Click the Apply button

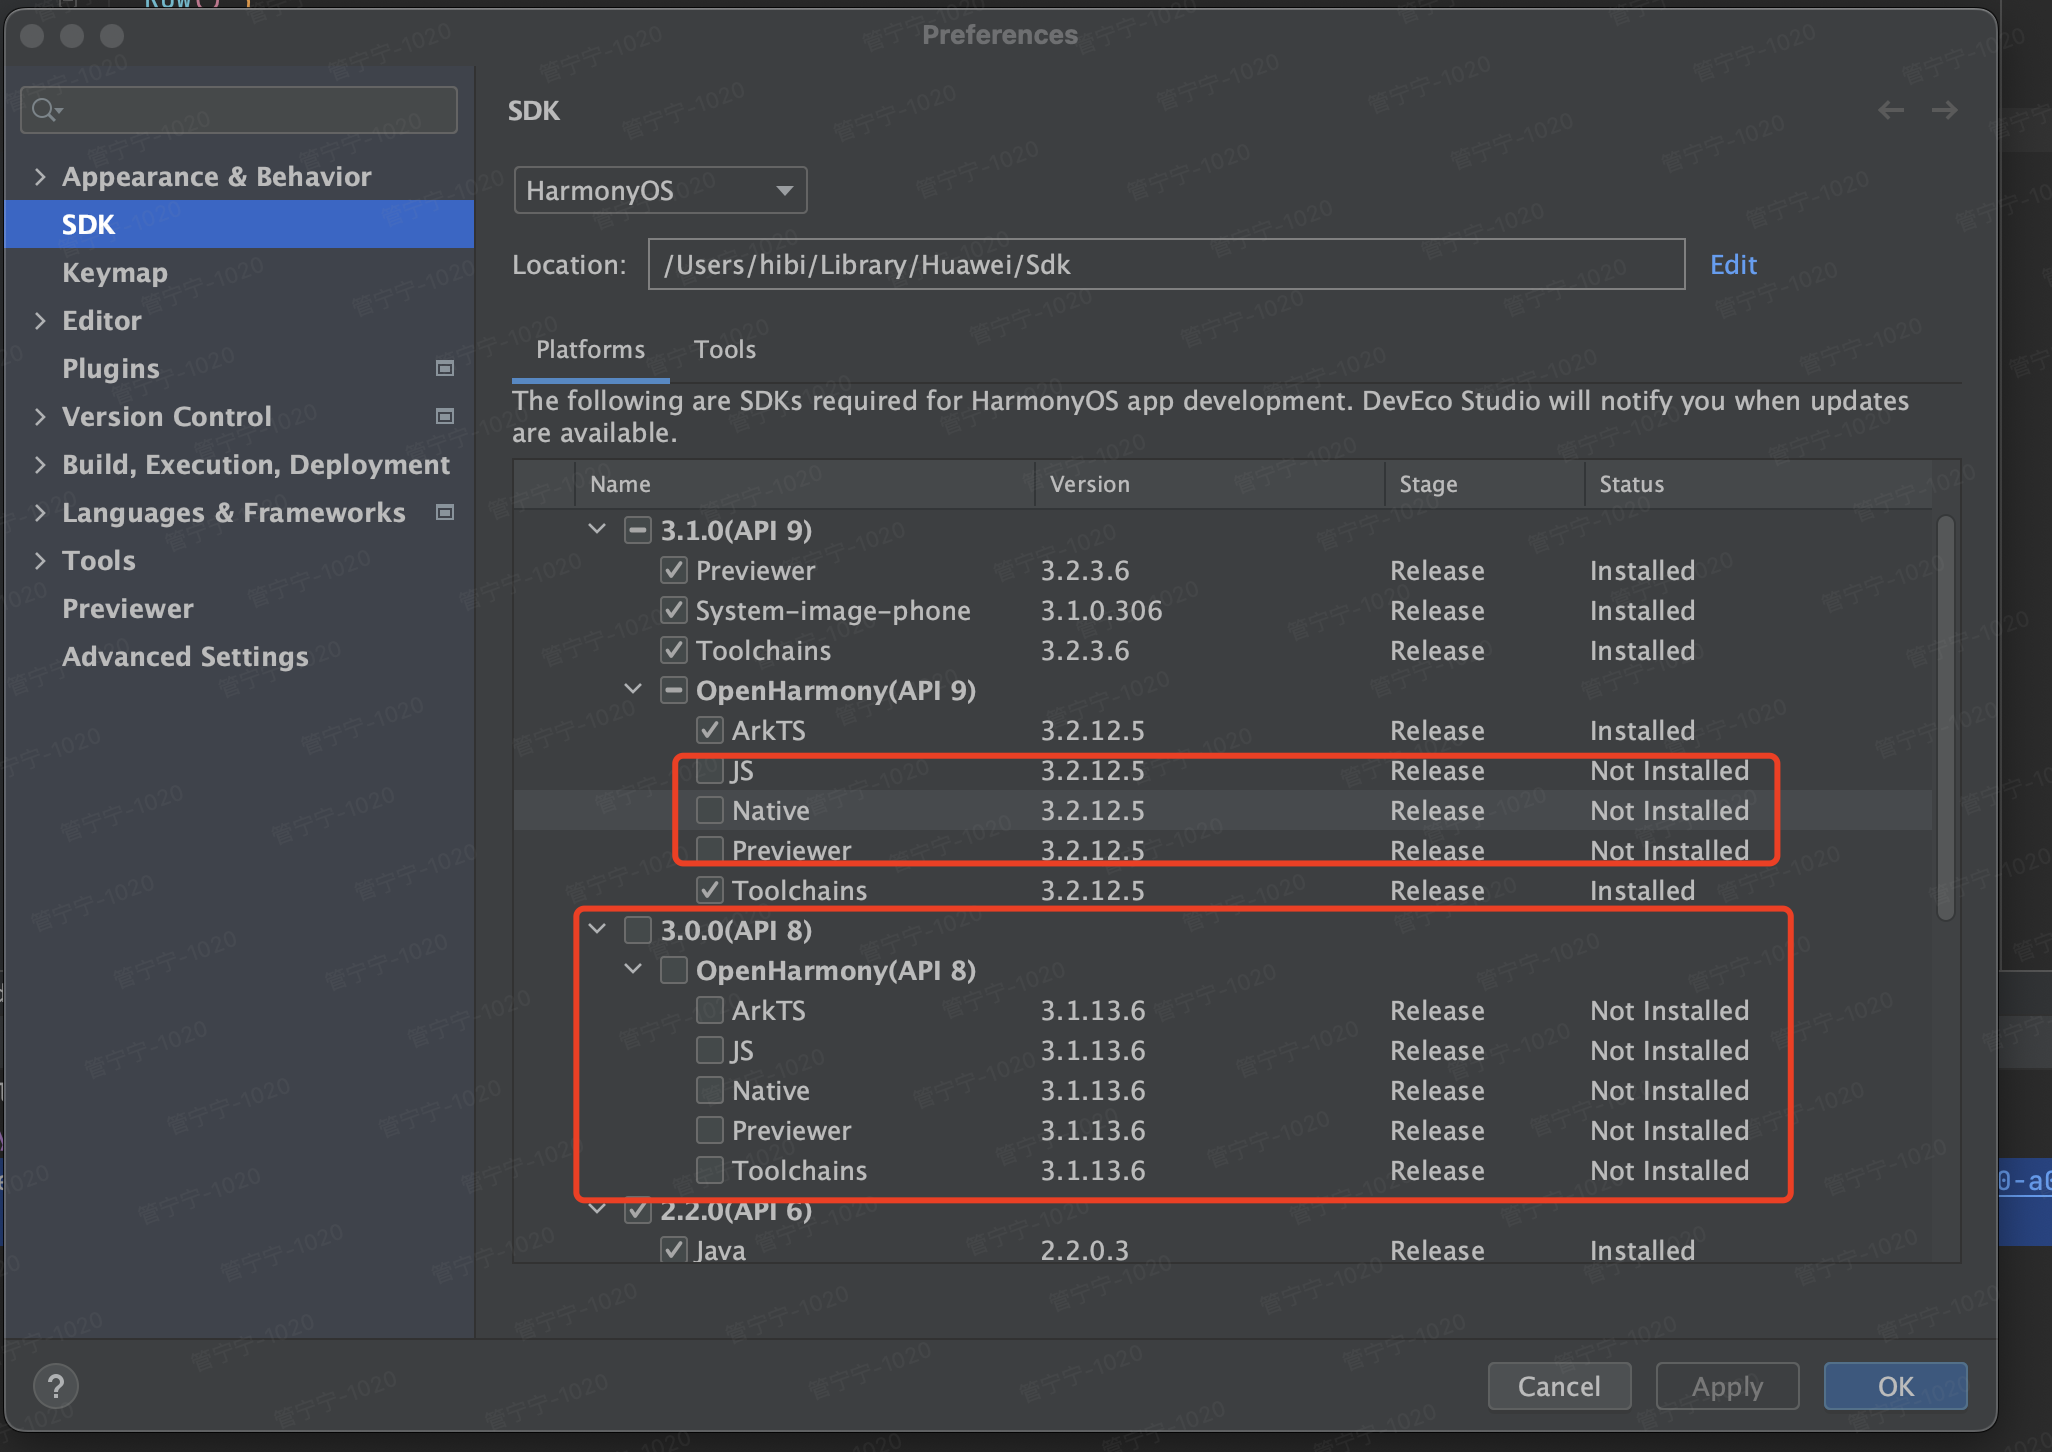click(1727, 1386)
